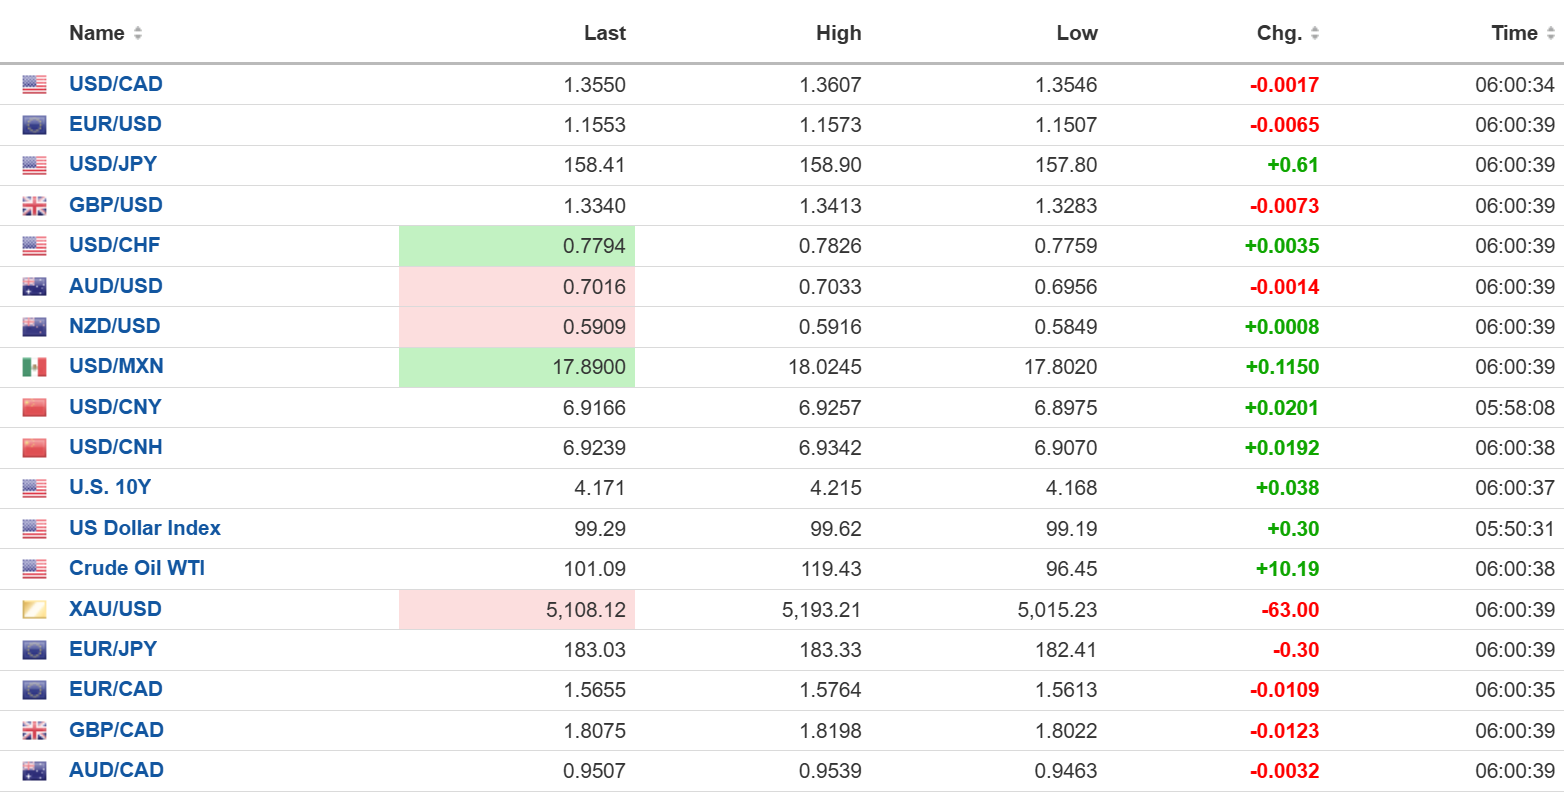Open the Crude Oil WTI link
This screenshot has width=1564, height=792.
click(137, 568)
